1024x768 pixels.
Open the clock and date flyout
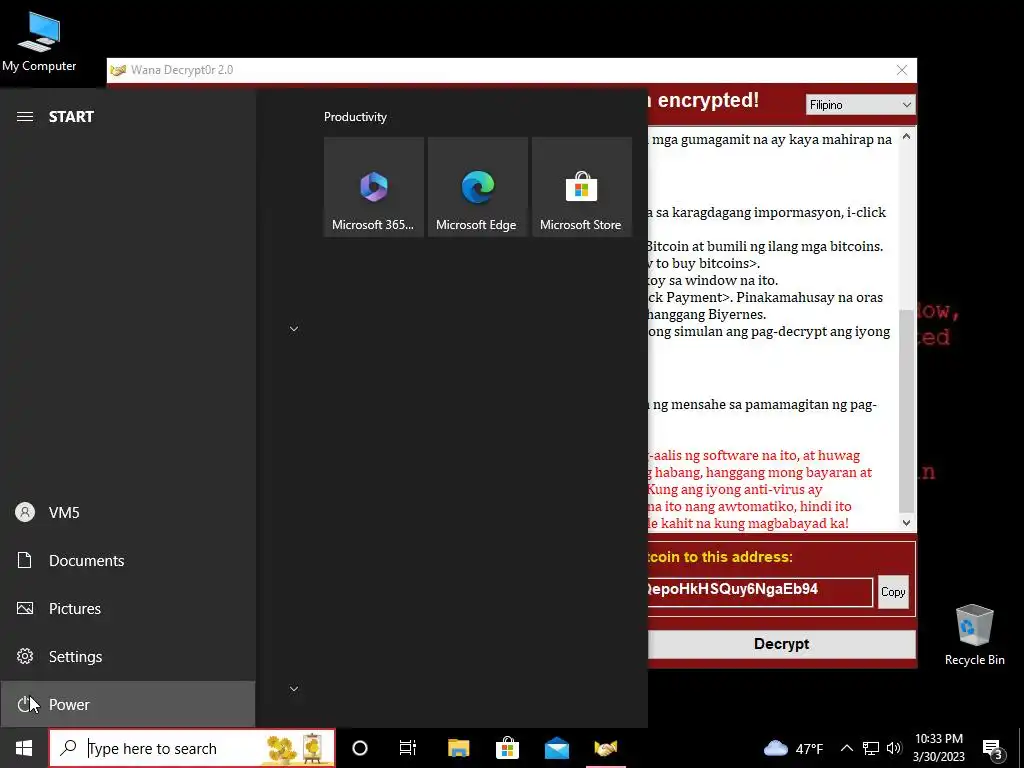click(x=938, y=748)
